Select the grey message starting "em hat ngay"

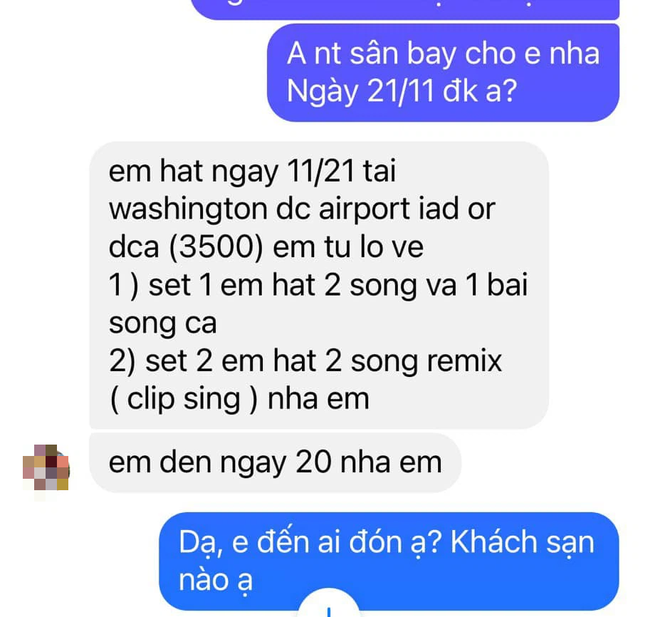[319, 285]
